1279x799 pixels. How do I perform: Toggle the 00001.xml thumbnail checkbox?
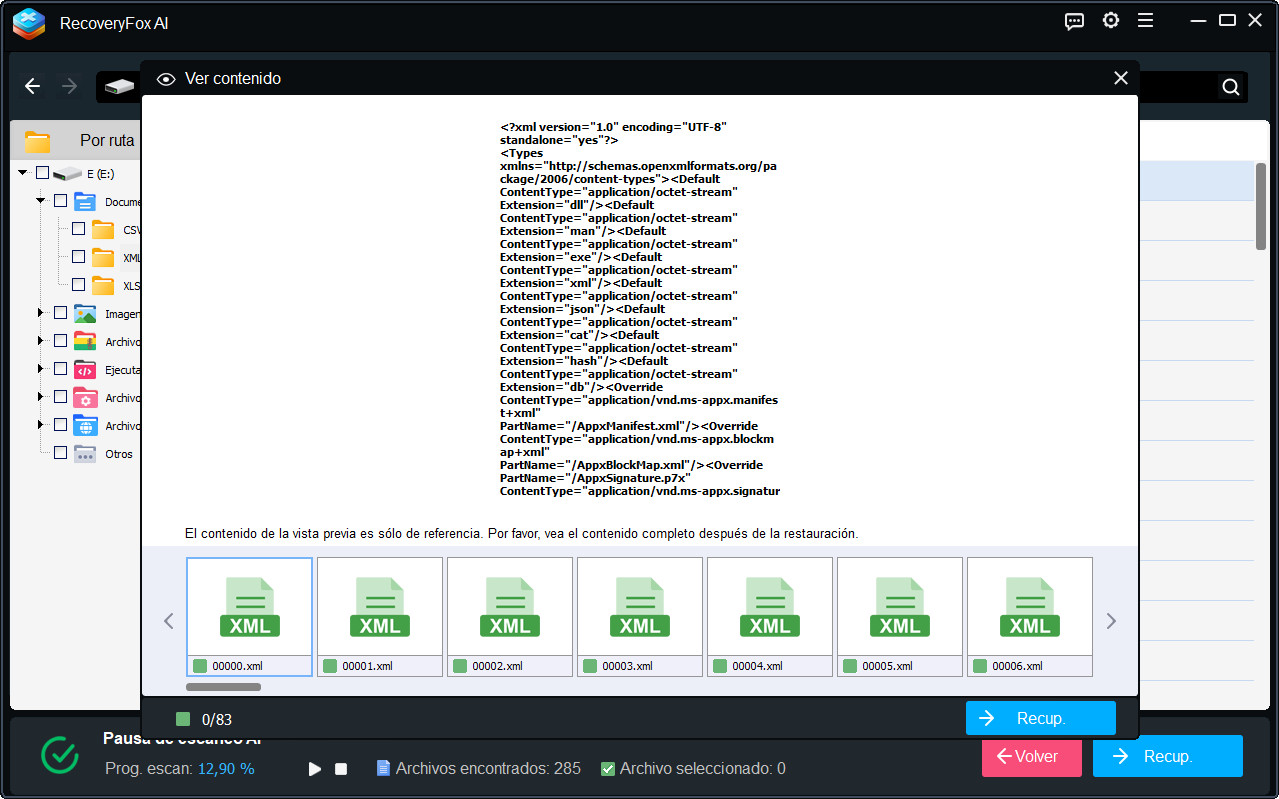(x=330, y=666)
